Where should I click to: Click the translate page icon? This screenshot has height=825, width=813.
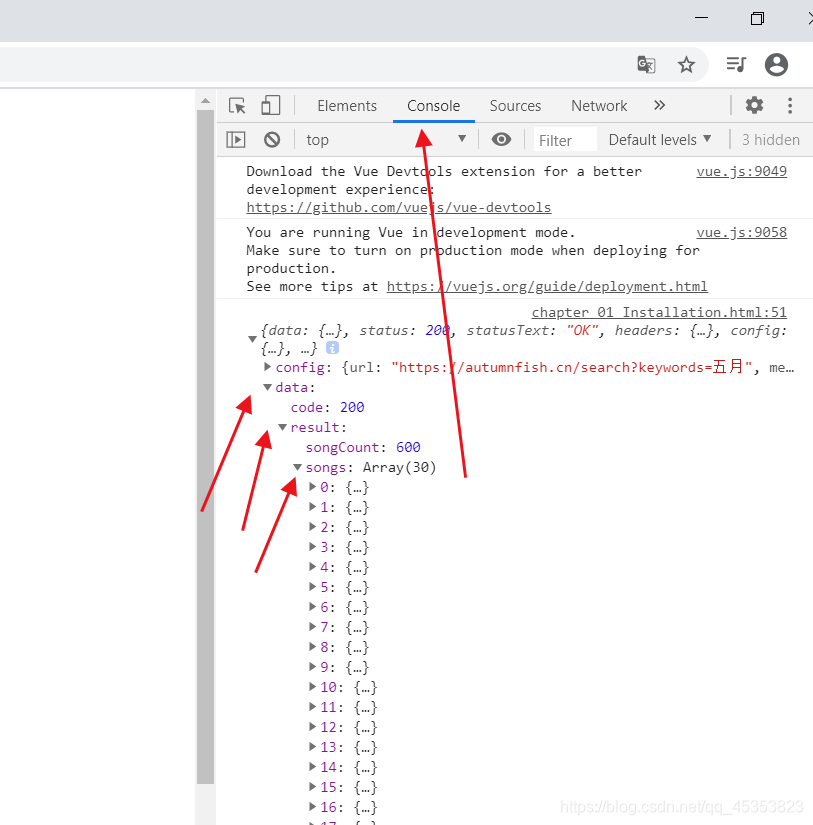click(x=646, y=65)
